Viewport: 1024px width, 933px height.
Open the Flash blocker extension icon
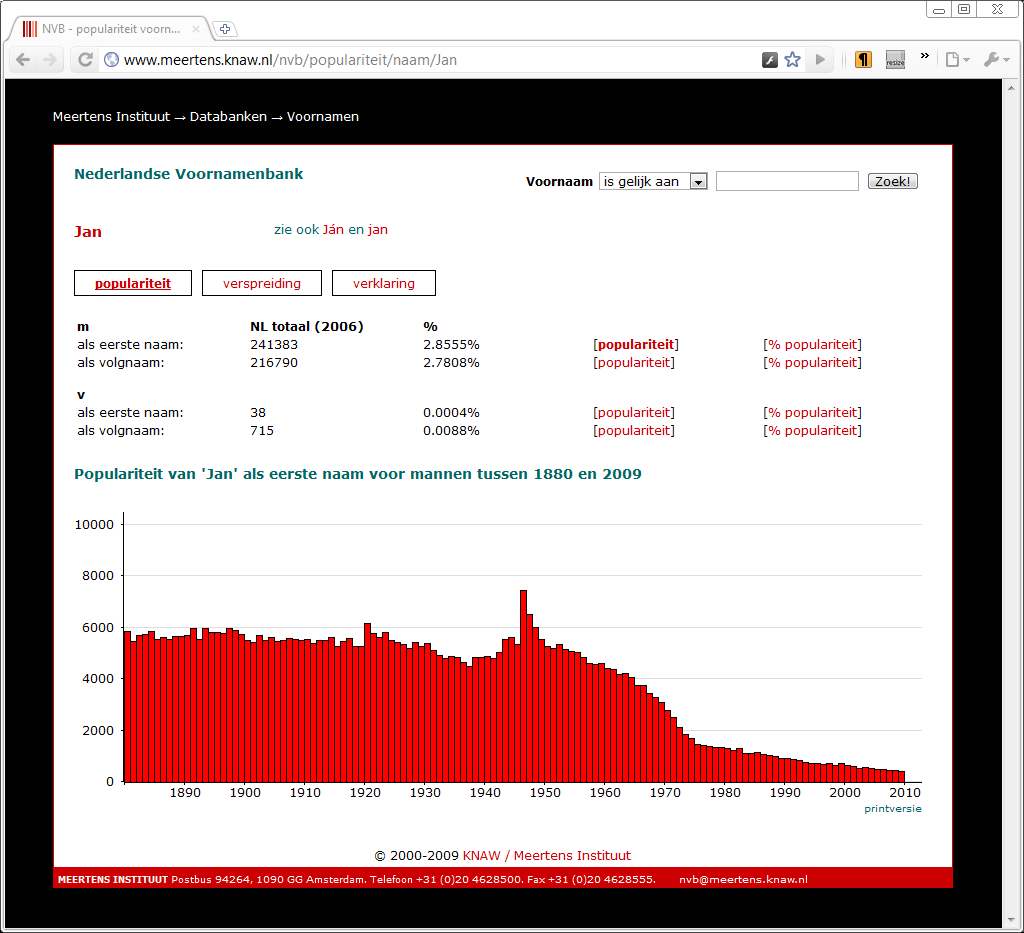(769, 60)
